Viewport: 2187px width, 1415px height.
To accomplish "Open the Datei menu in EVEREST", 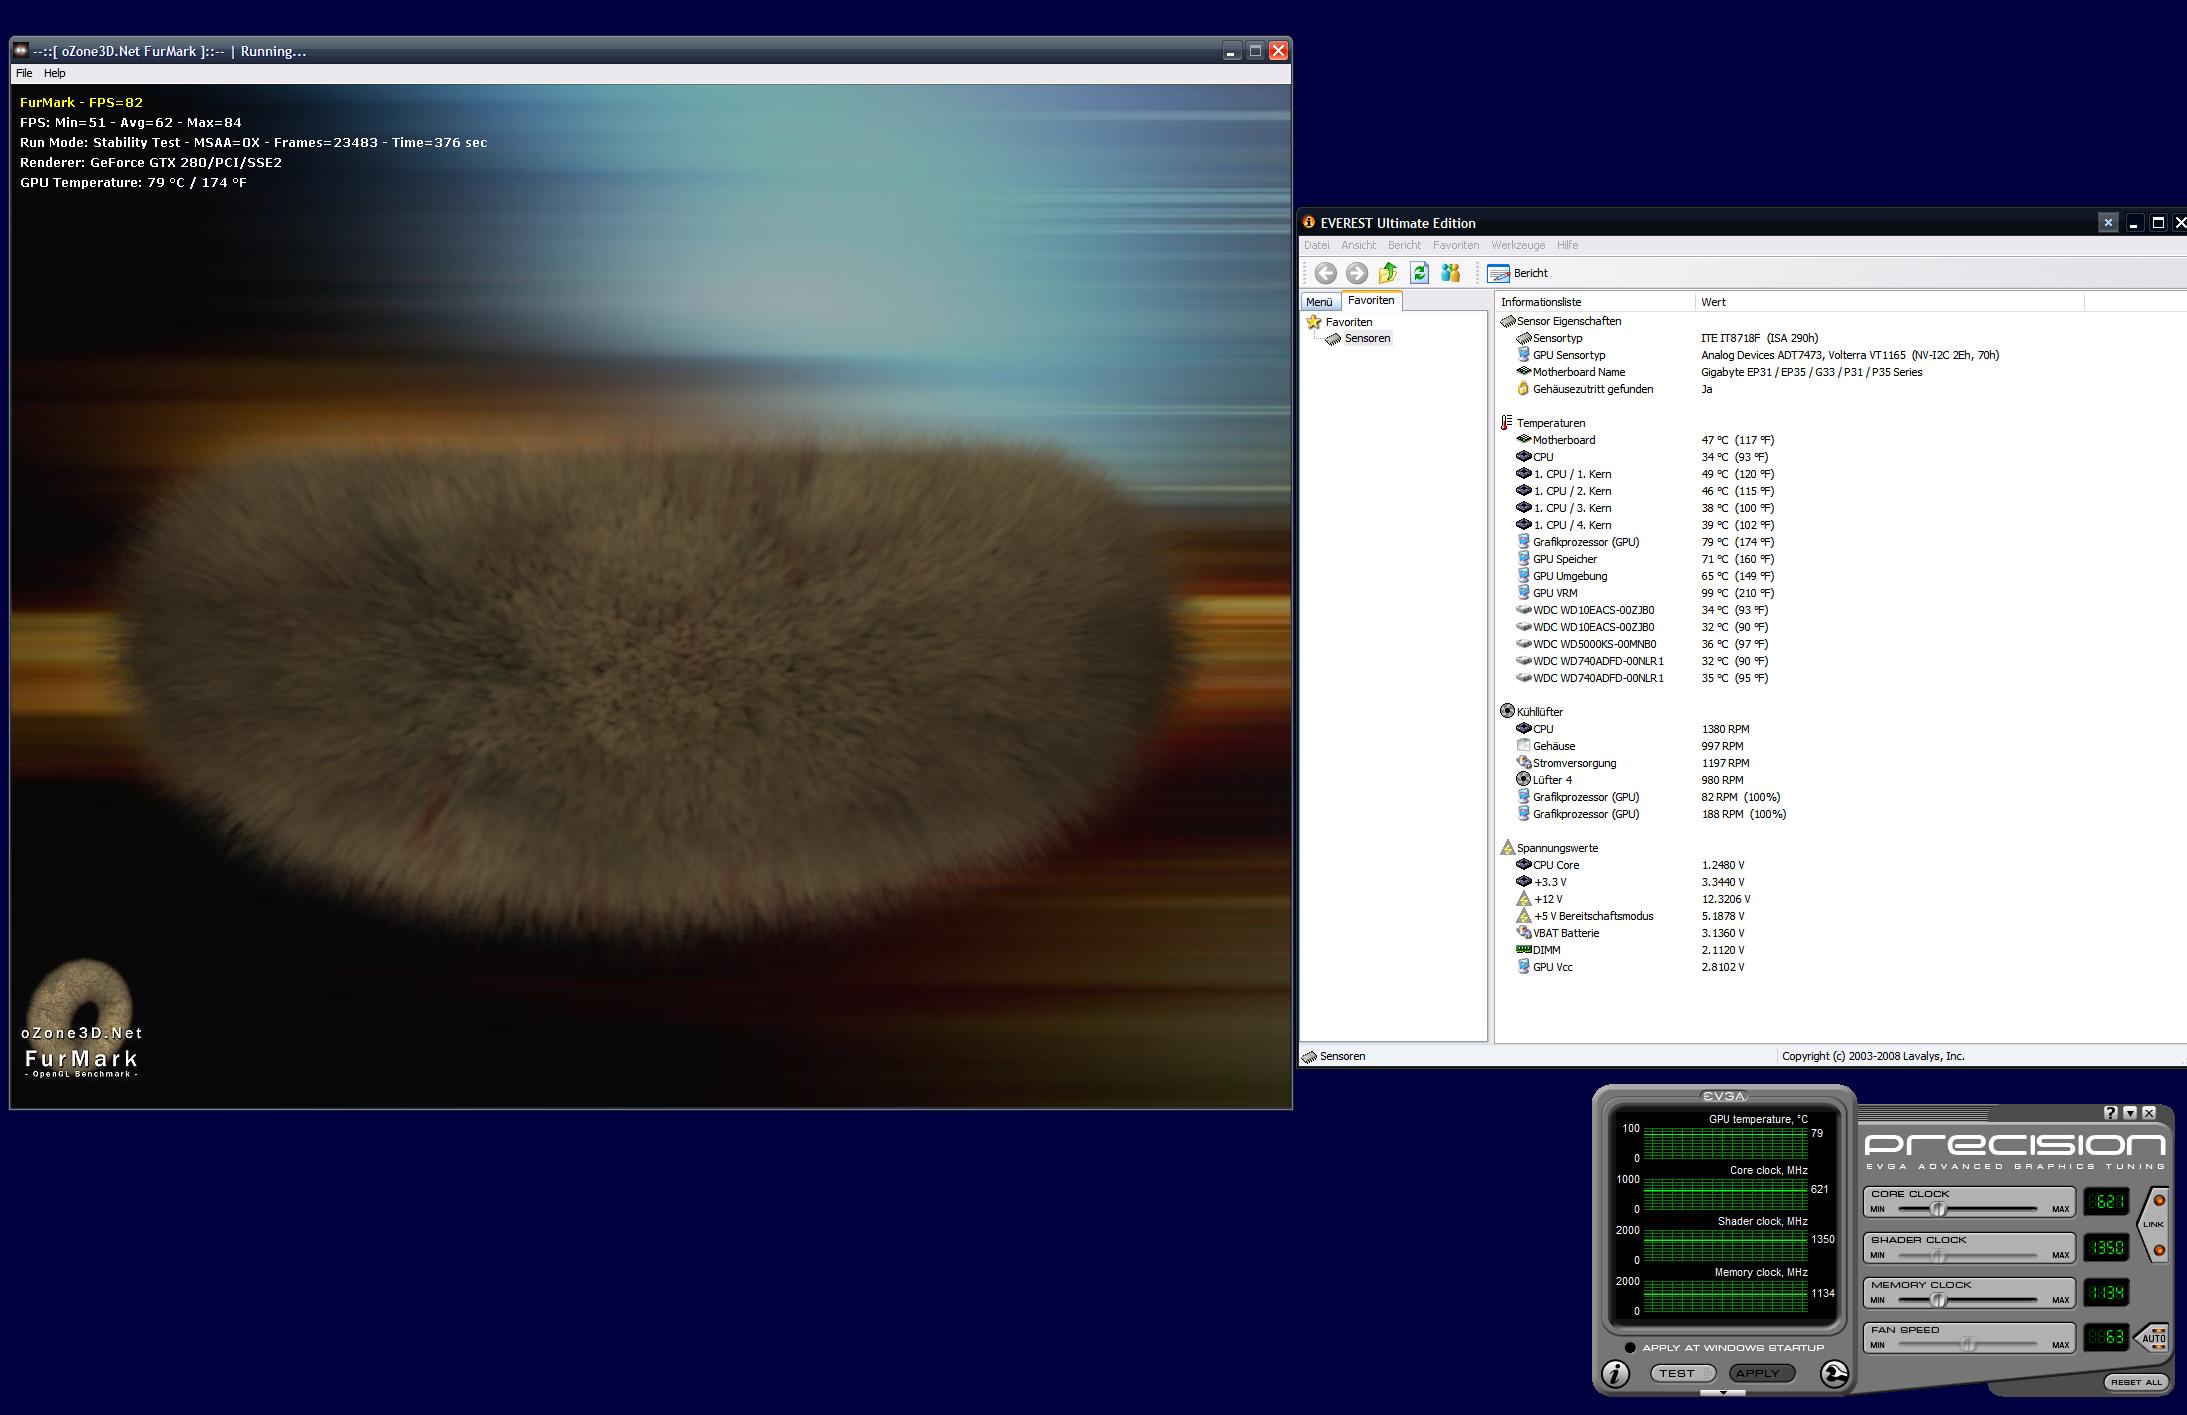I will [1317, 245].
